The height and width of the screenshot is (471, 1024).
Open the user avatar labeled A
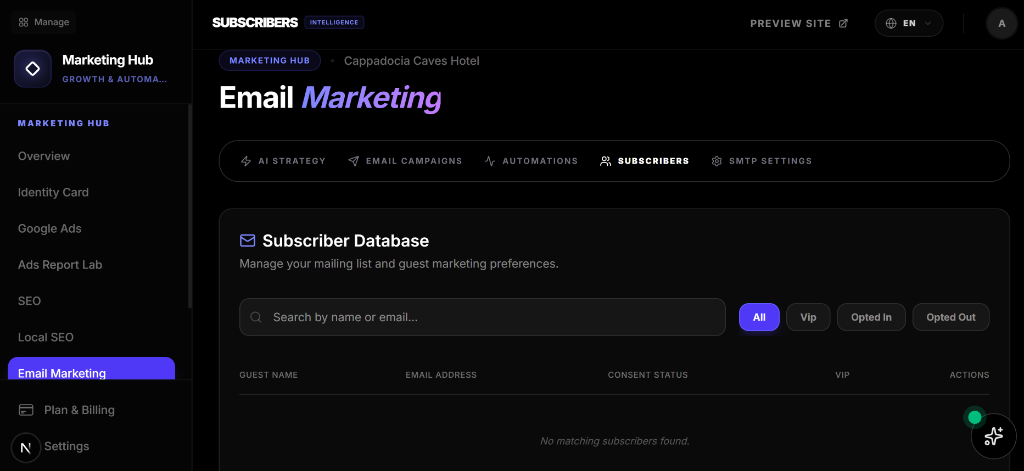(1001, 23)
